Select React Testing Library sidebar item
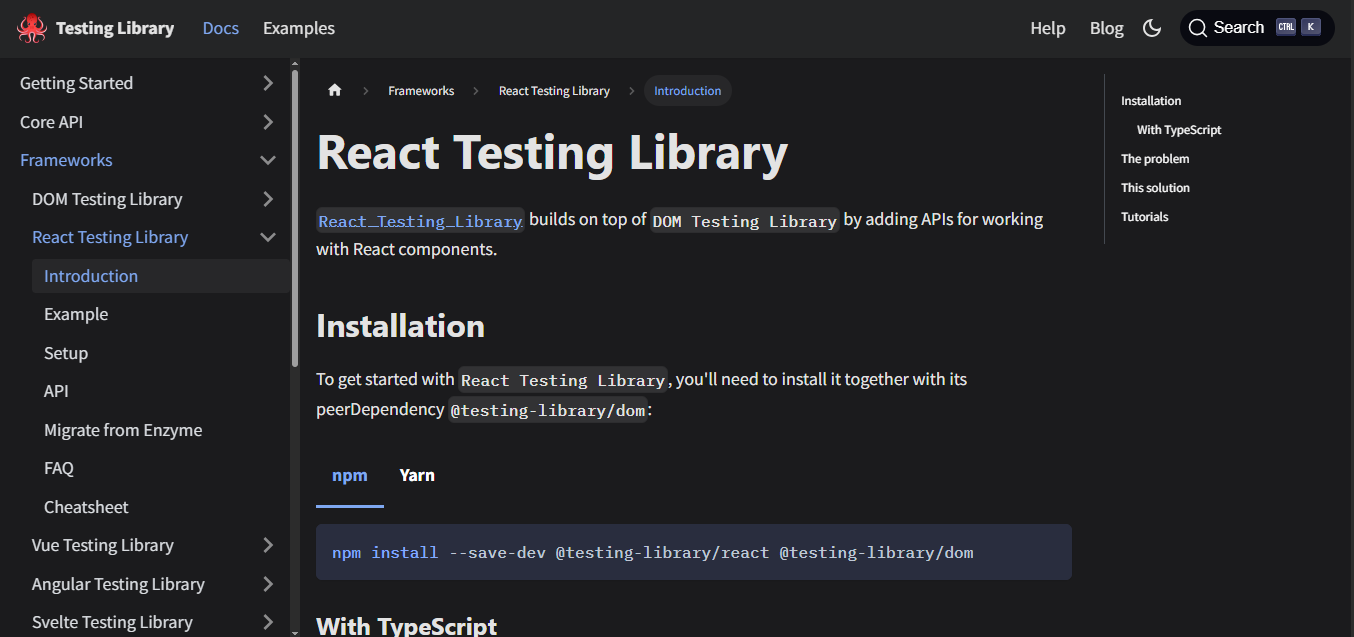The width and height of the screenshot is (1354, 637). coord(110,237)
